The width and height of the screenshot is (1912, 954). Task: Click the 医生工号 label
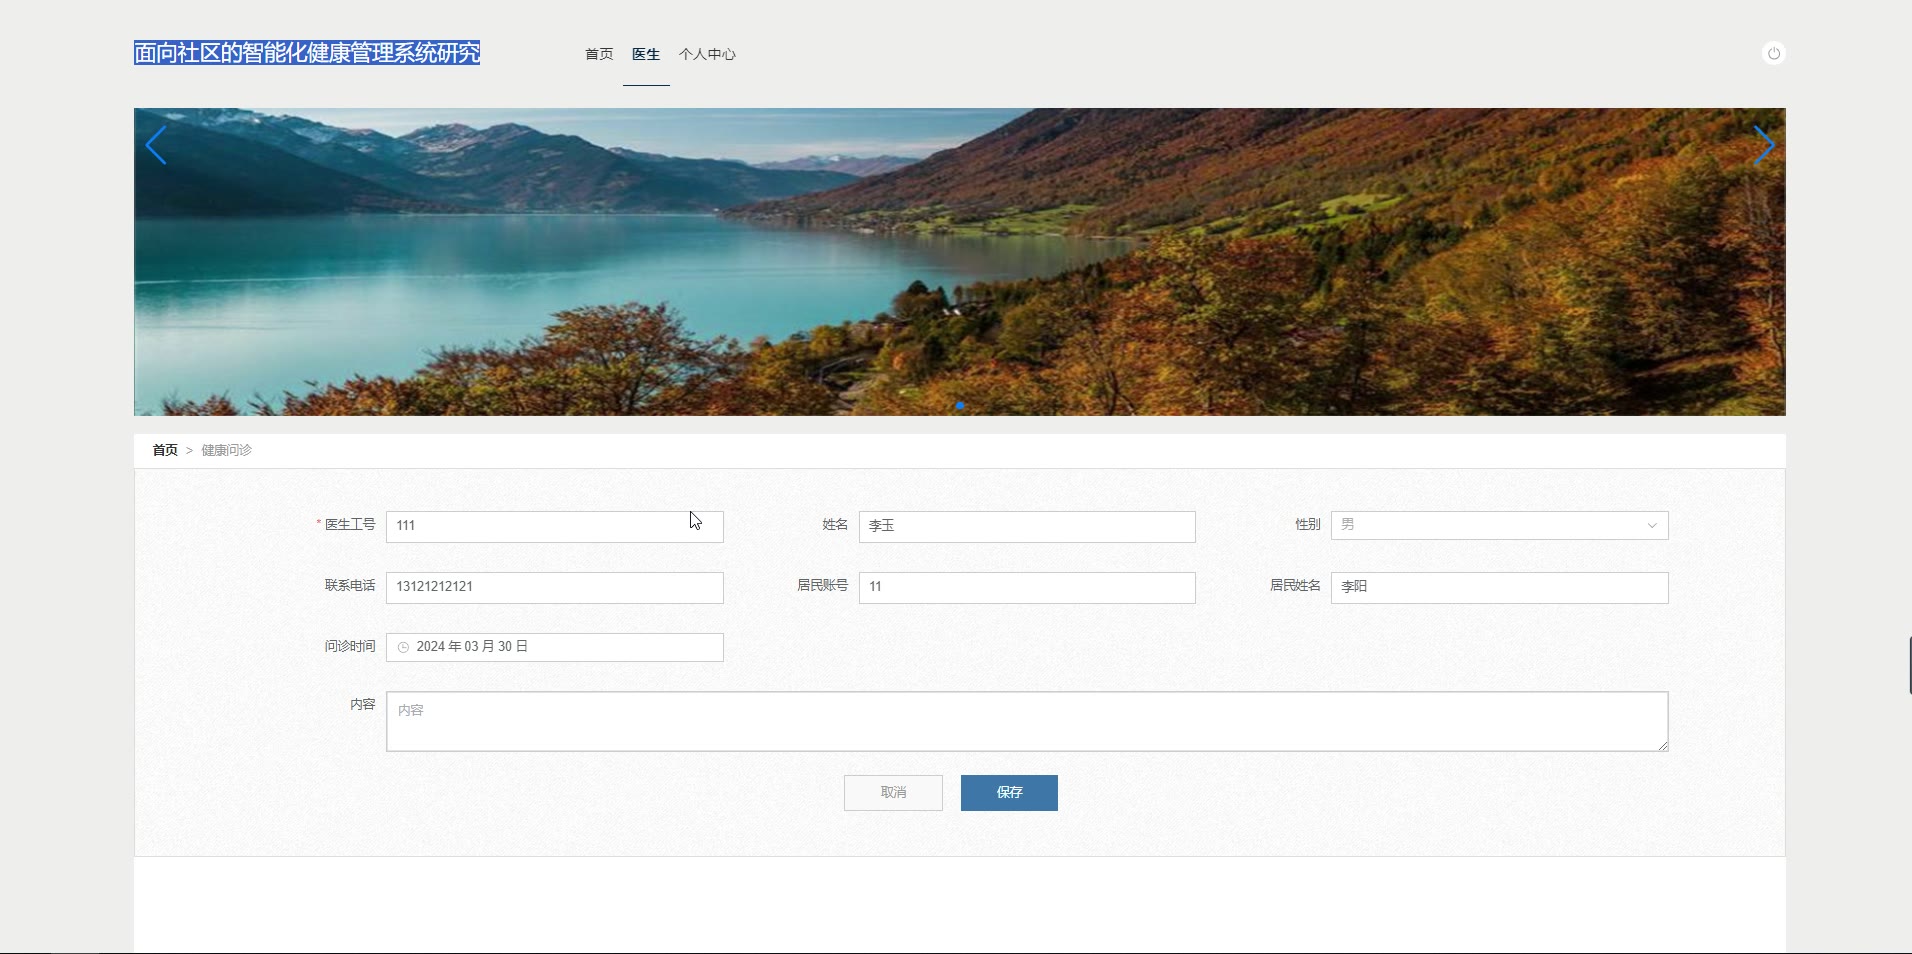pyautogui.click(x=349, y=524)
